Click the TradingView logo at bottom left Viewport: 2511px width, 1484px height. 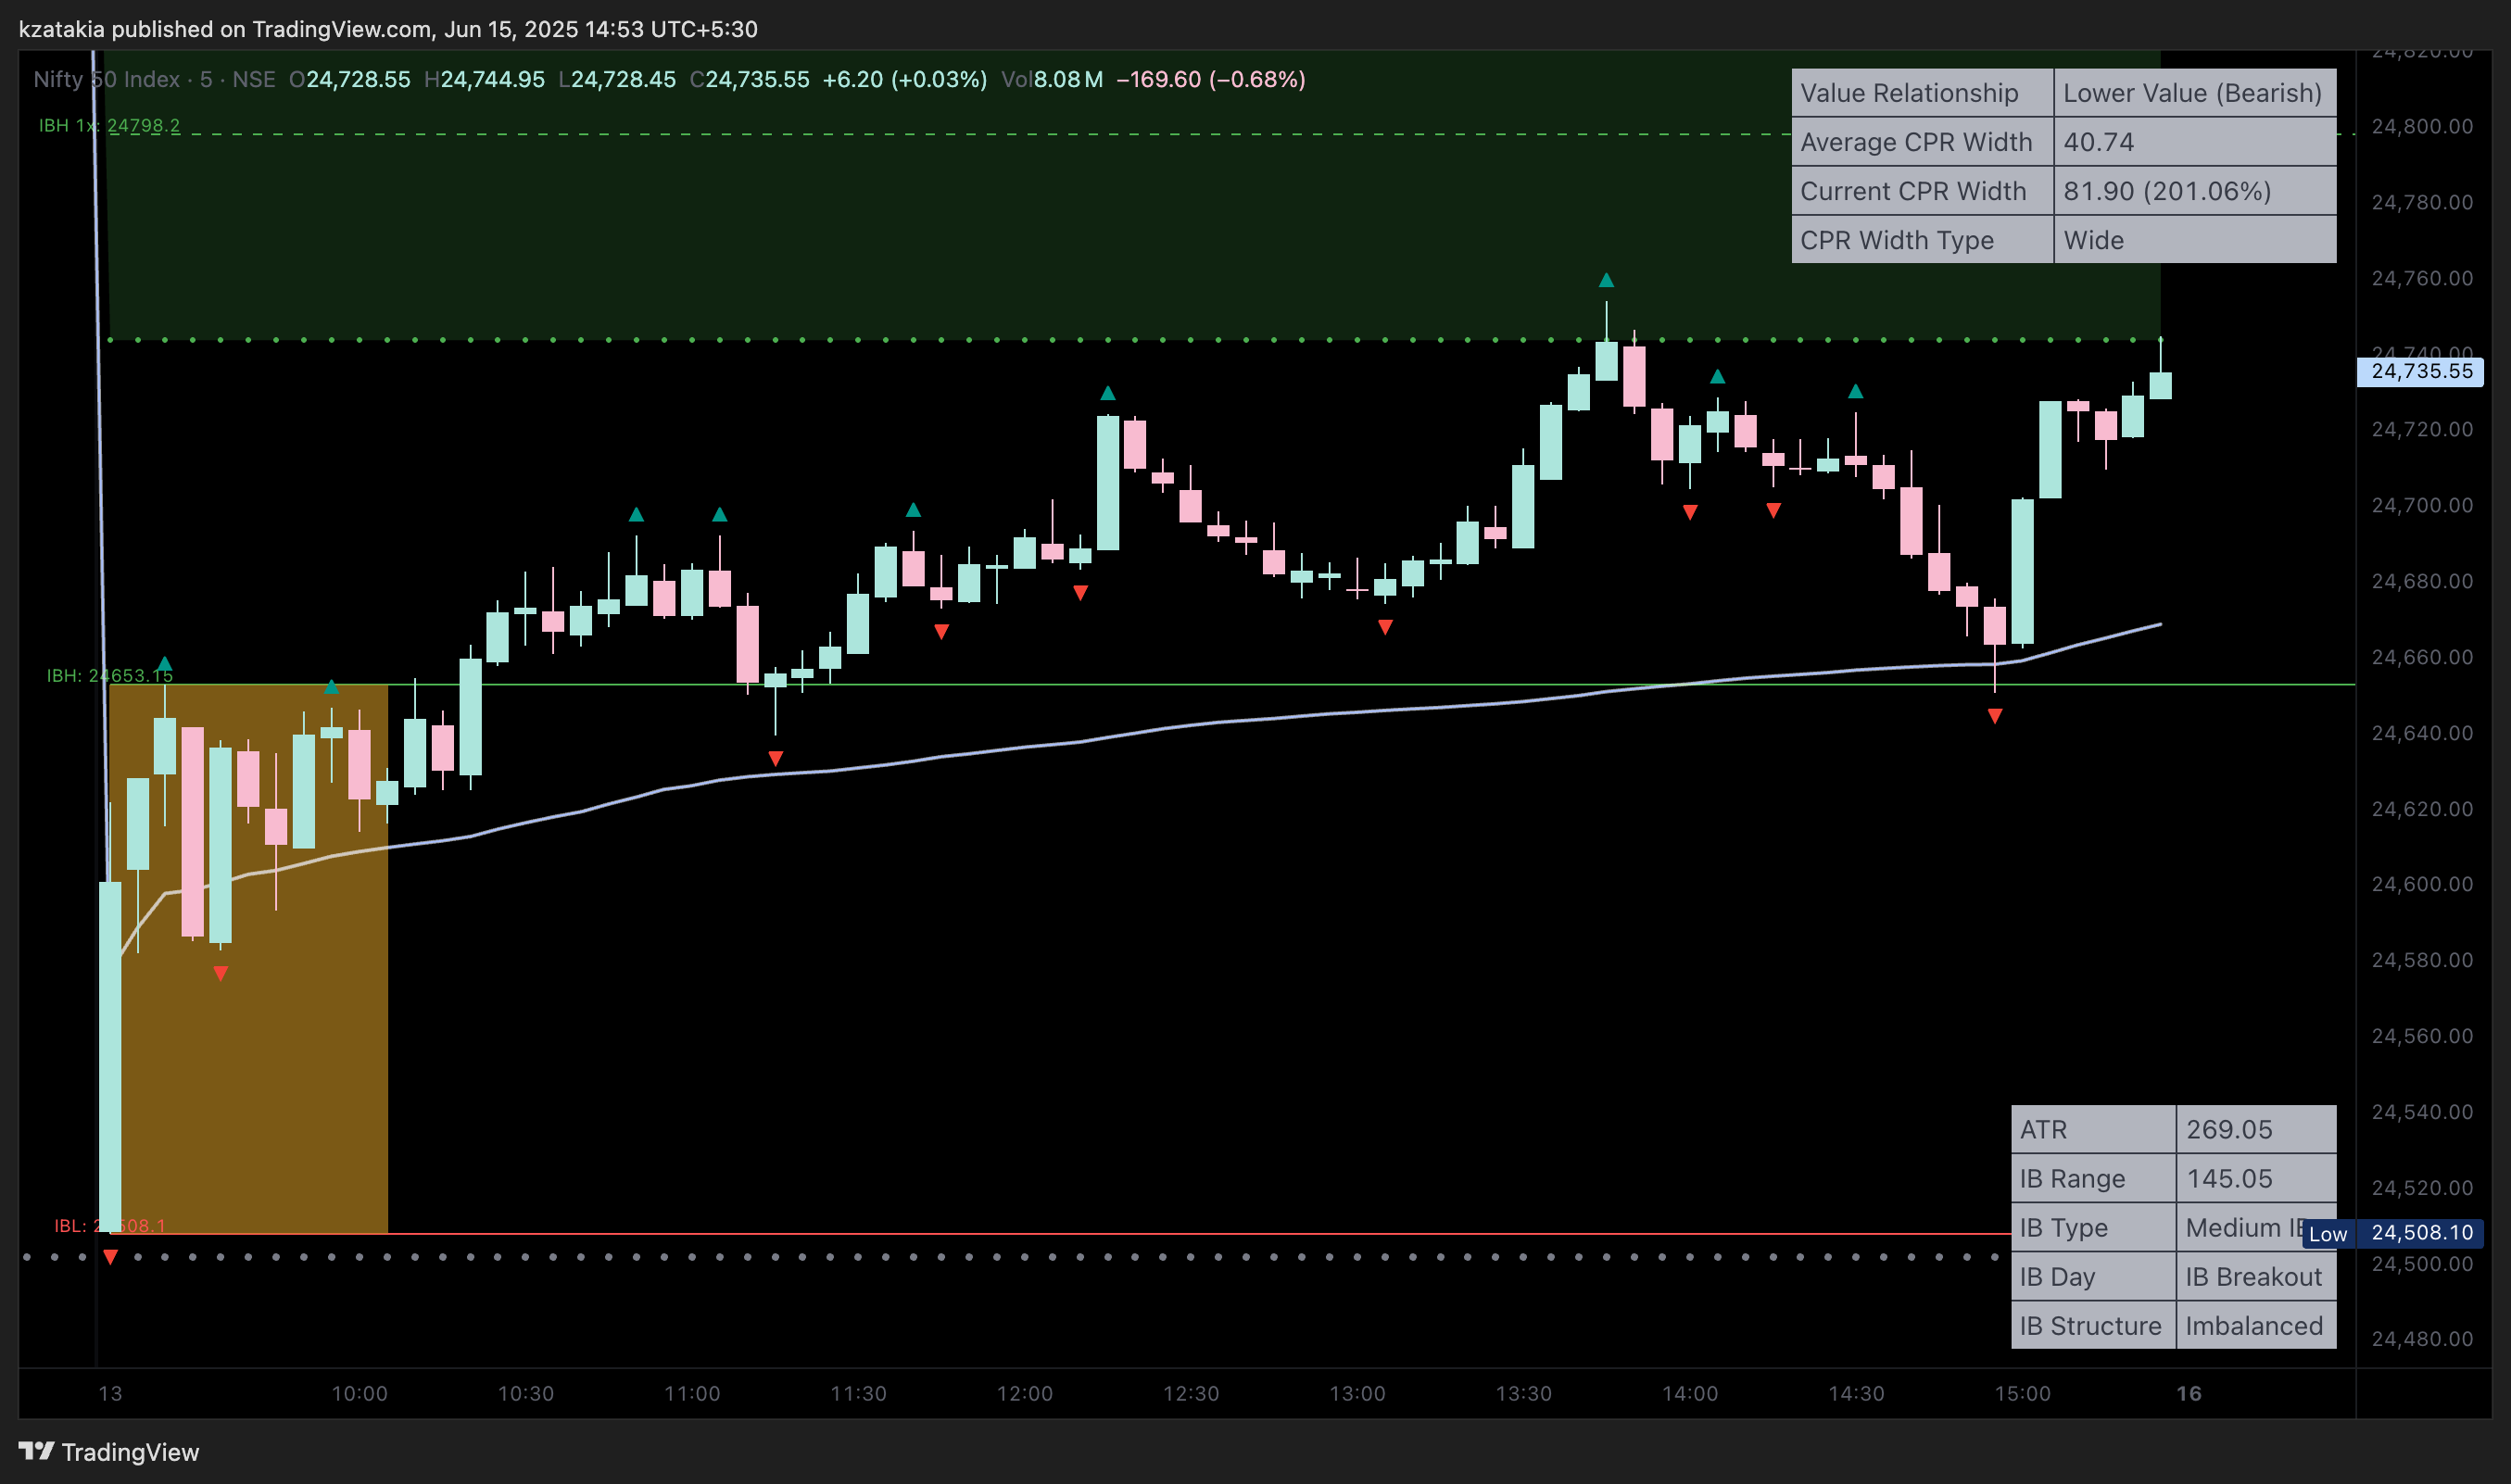pyautogui.click(x=108, y=1452)
